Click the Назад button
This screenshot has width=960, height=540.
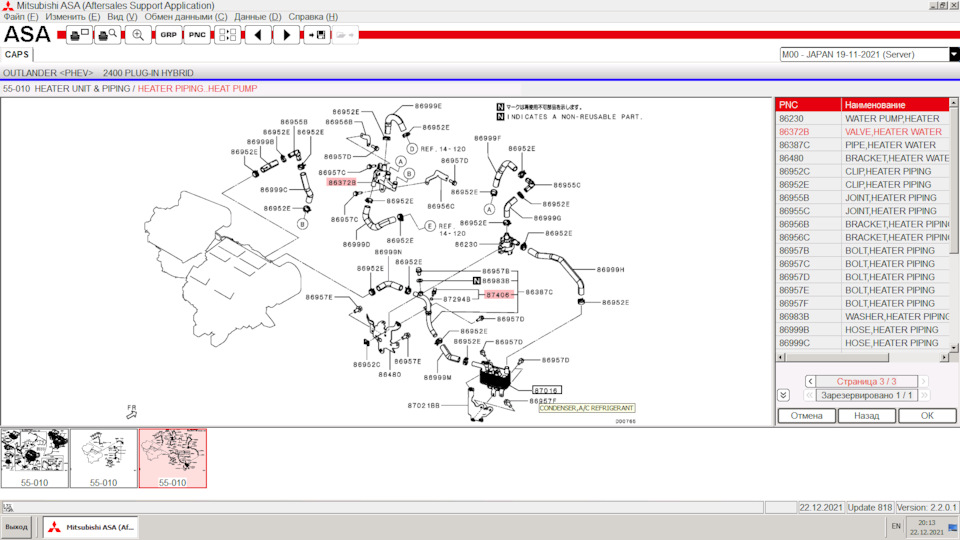coord(866,416)
